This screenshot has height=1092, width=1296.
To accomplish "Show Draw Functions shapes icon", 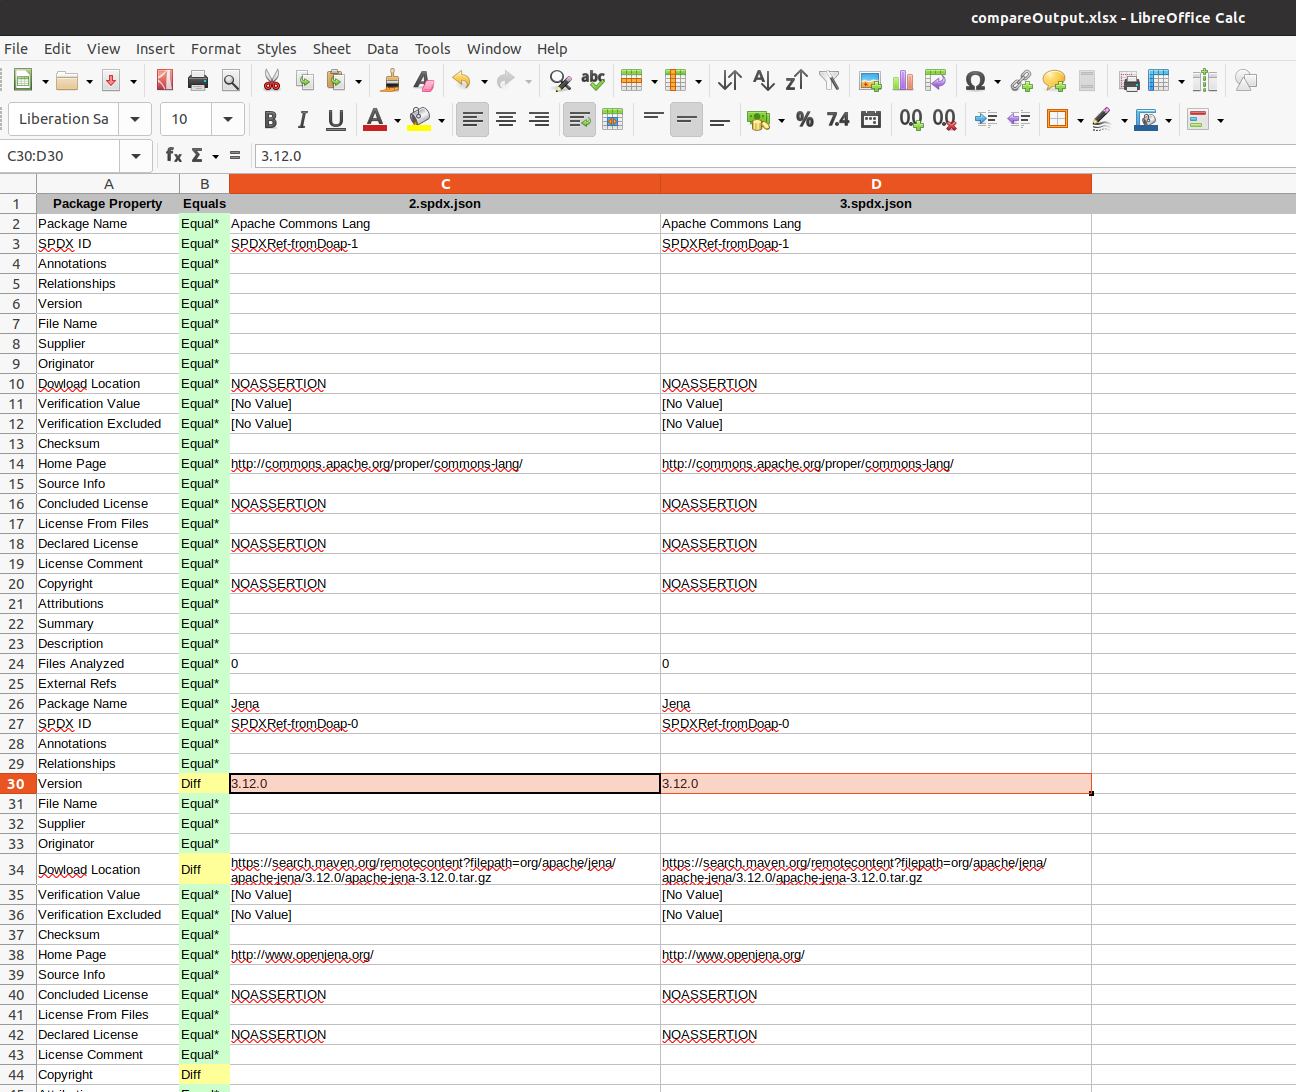I will pos(1245,81).
